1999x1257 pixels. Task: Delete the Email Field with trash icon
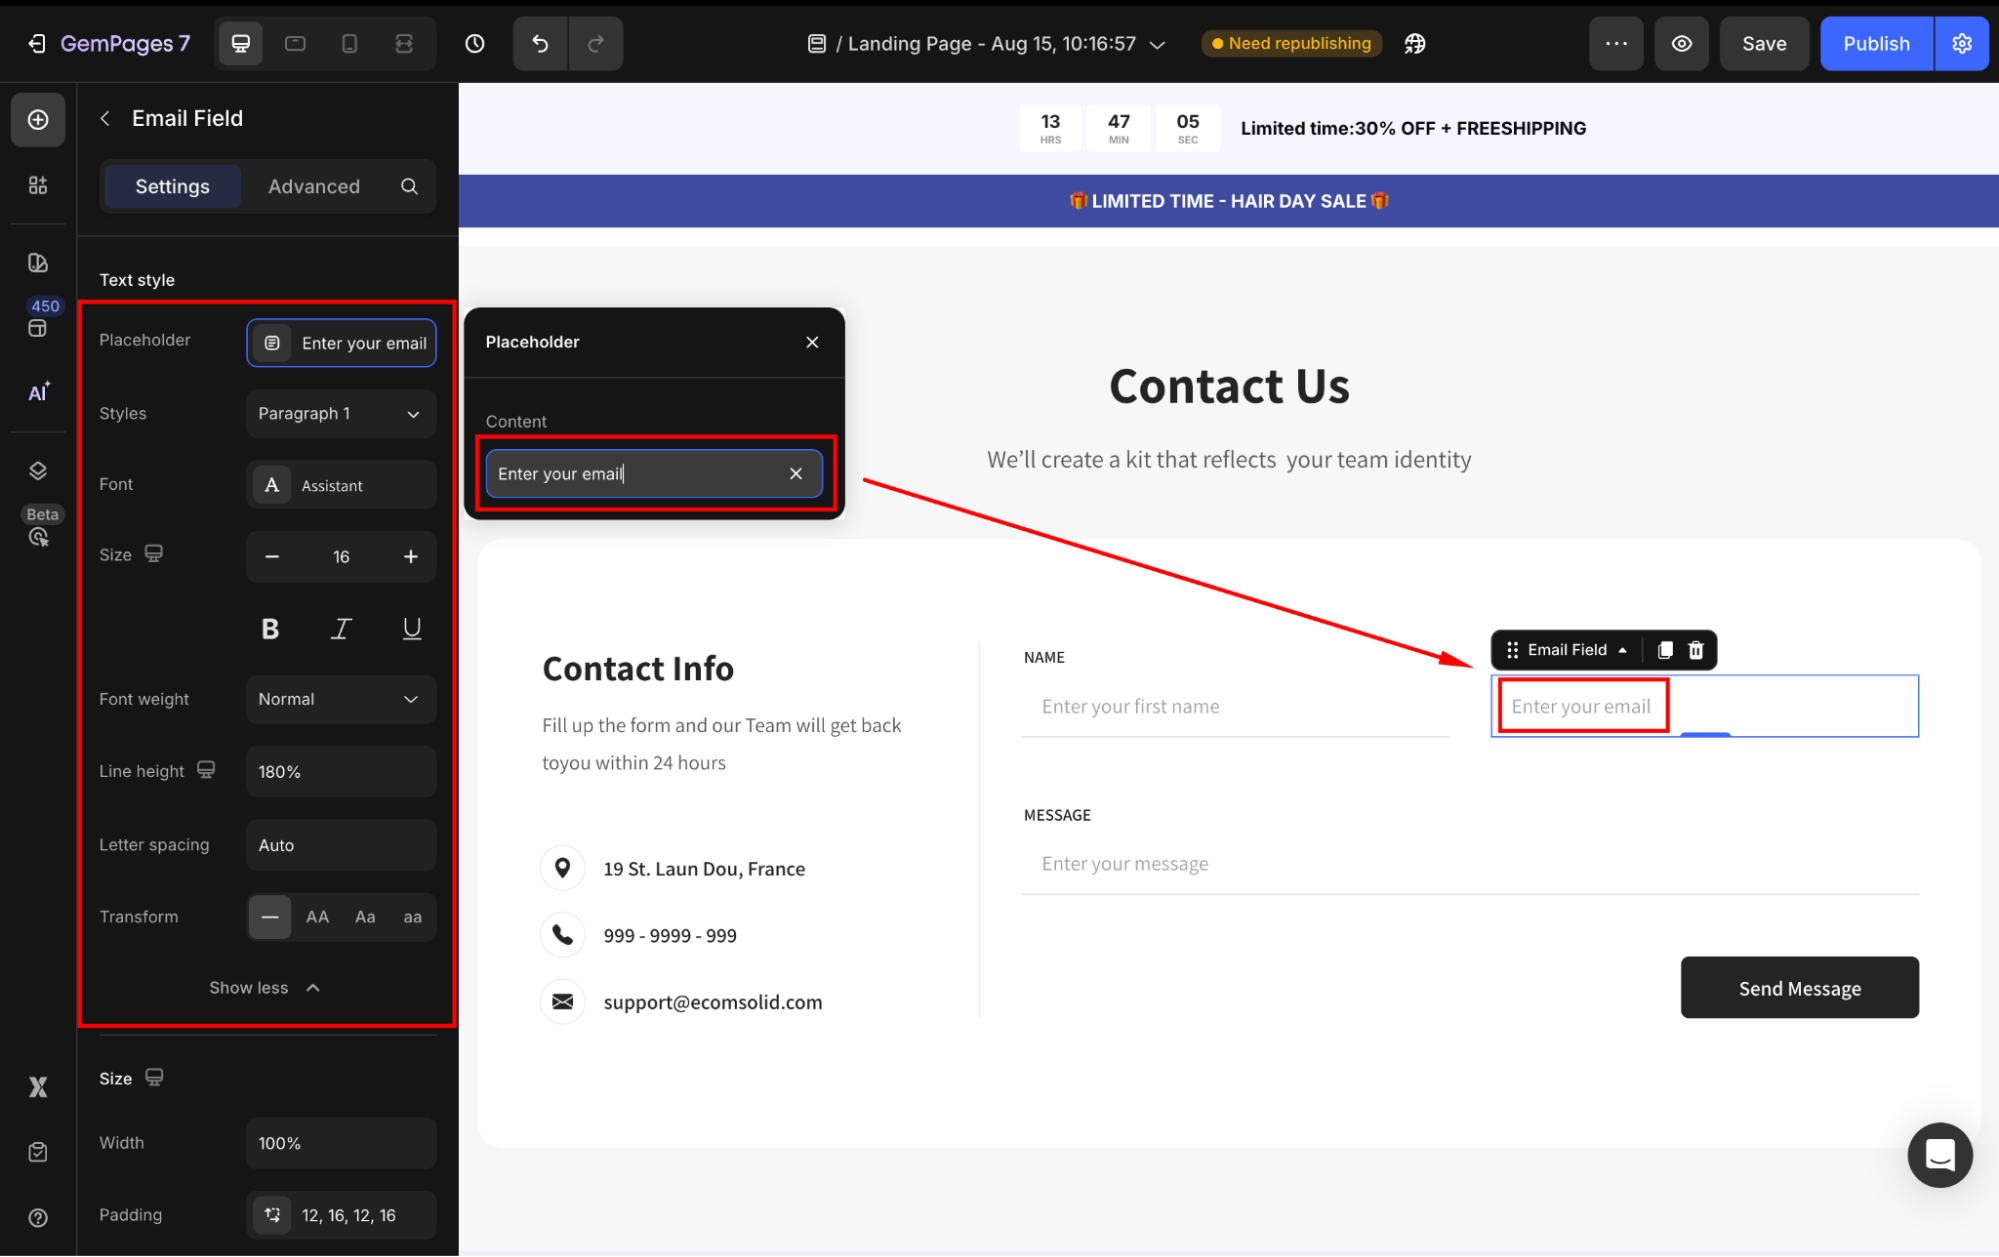pyautogui.click(x=1696, y=650)
